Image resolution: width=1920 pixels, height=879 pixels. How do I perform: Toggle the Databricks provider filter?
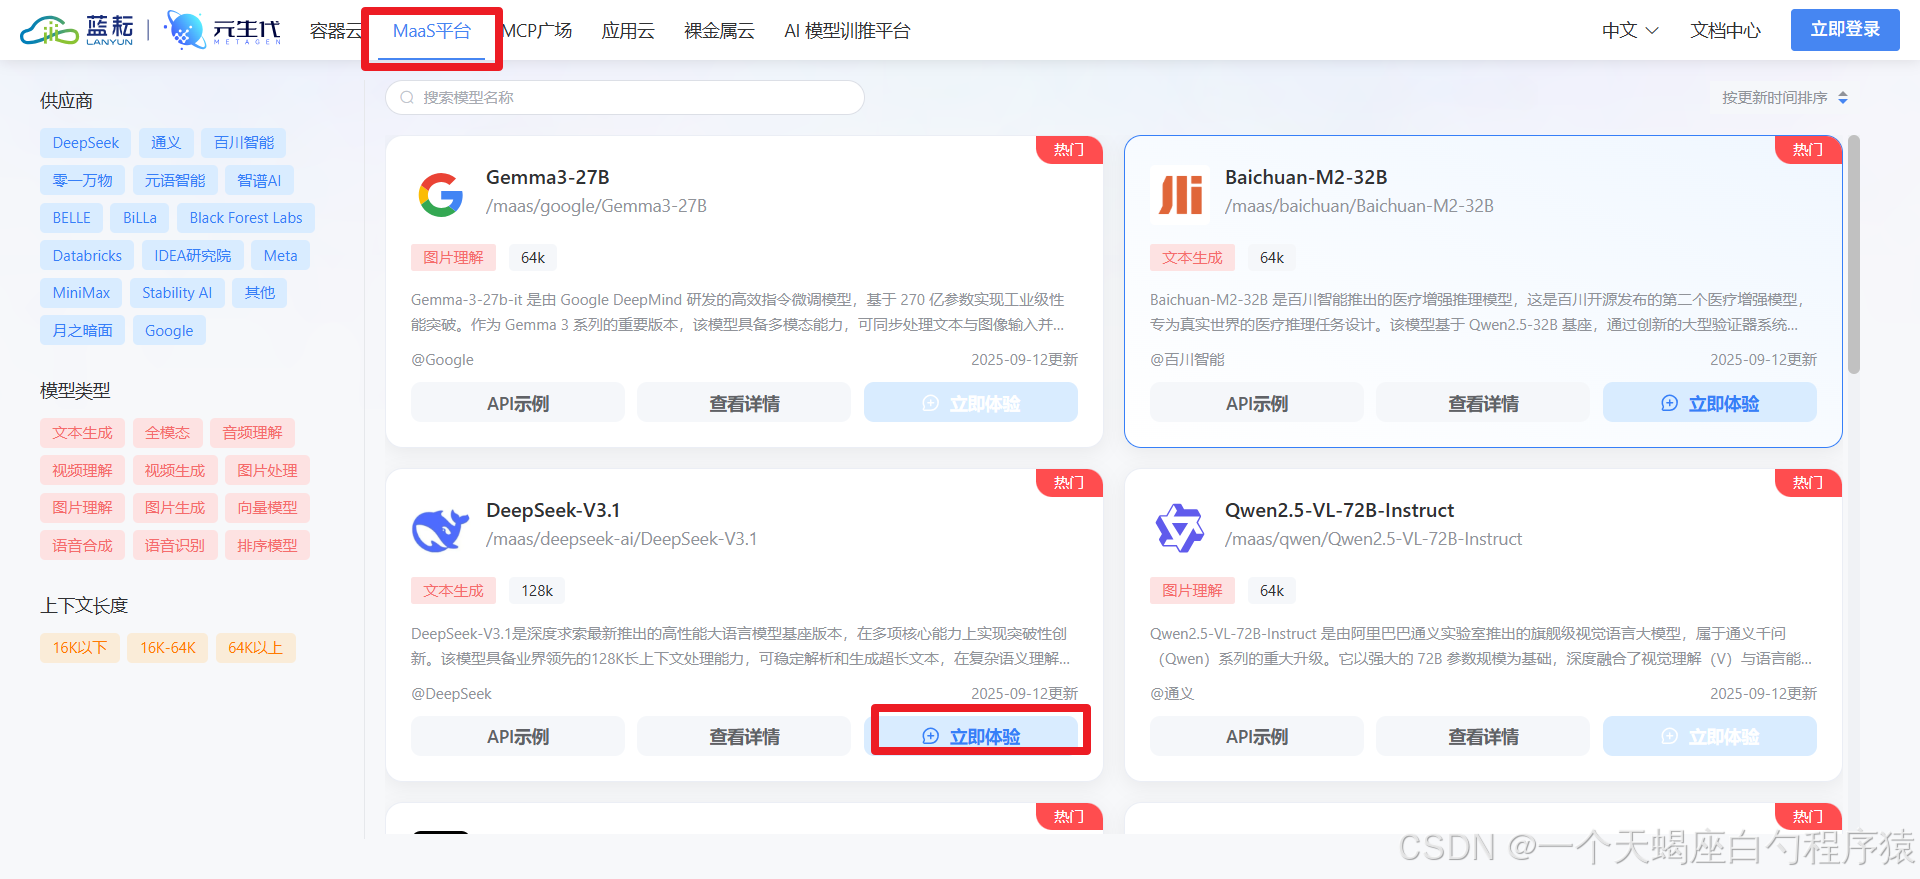click(87, 256)
